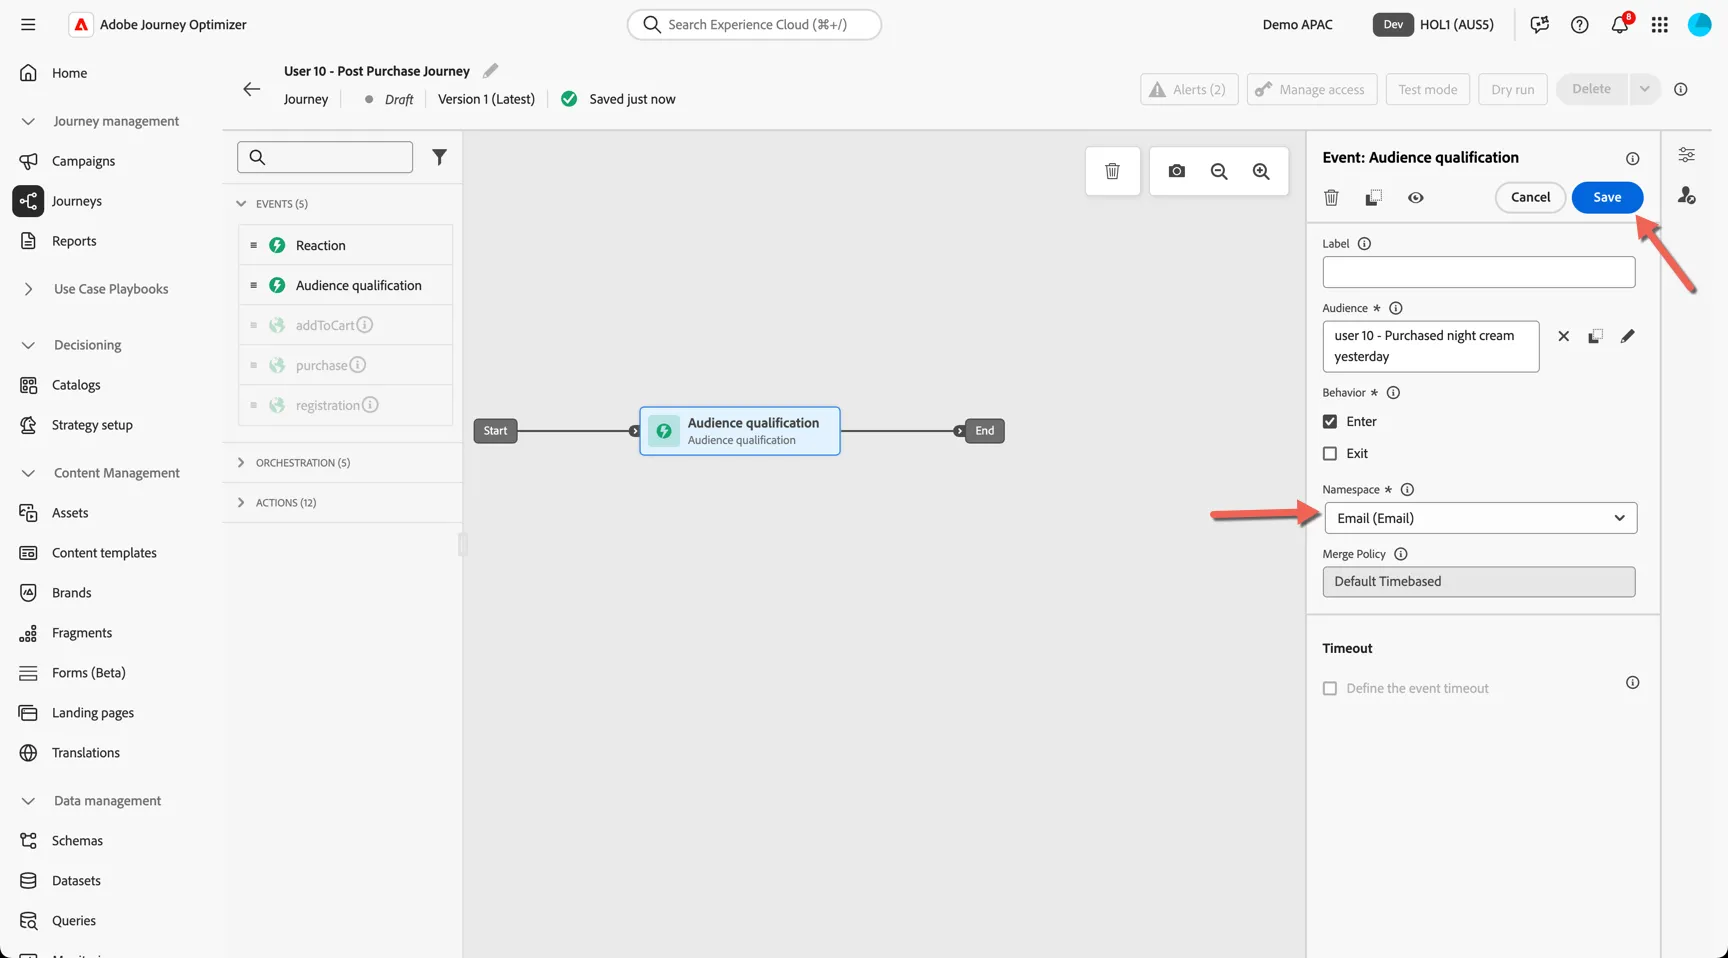
Task: Click the Cancel button
Action: (1530, 197)
